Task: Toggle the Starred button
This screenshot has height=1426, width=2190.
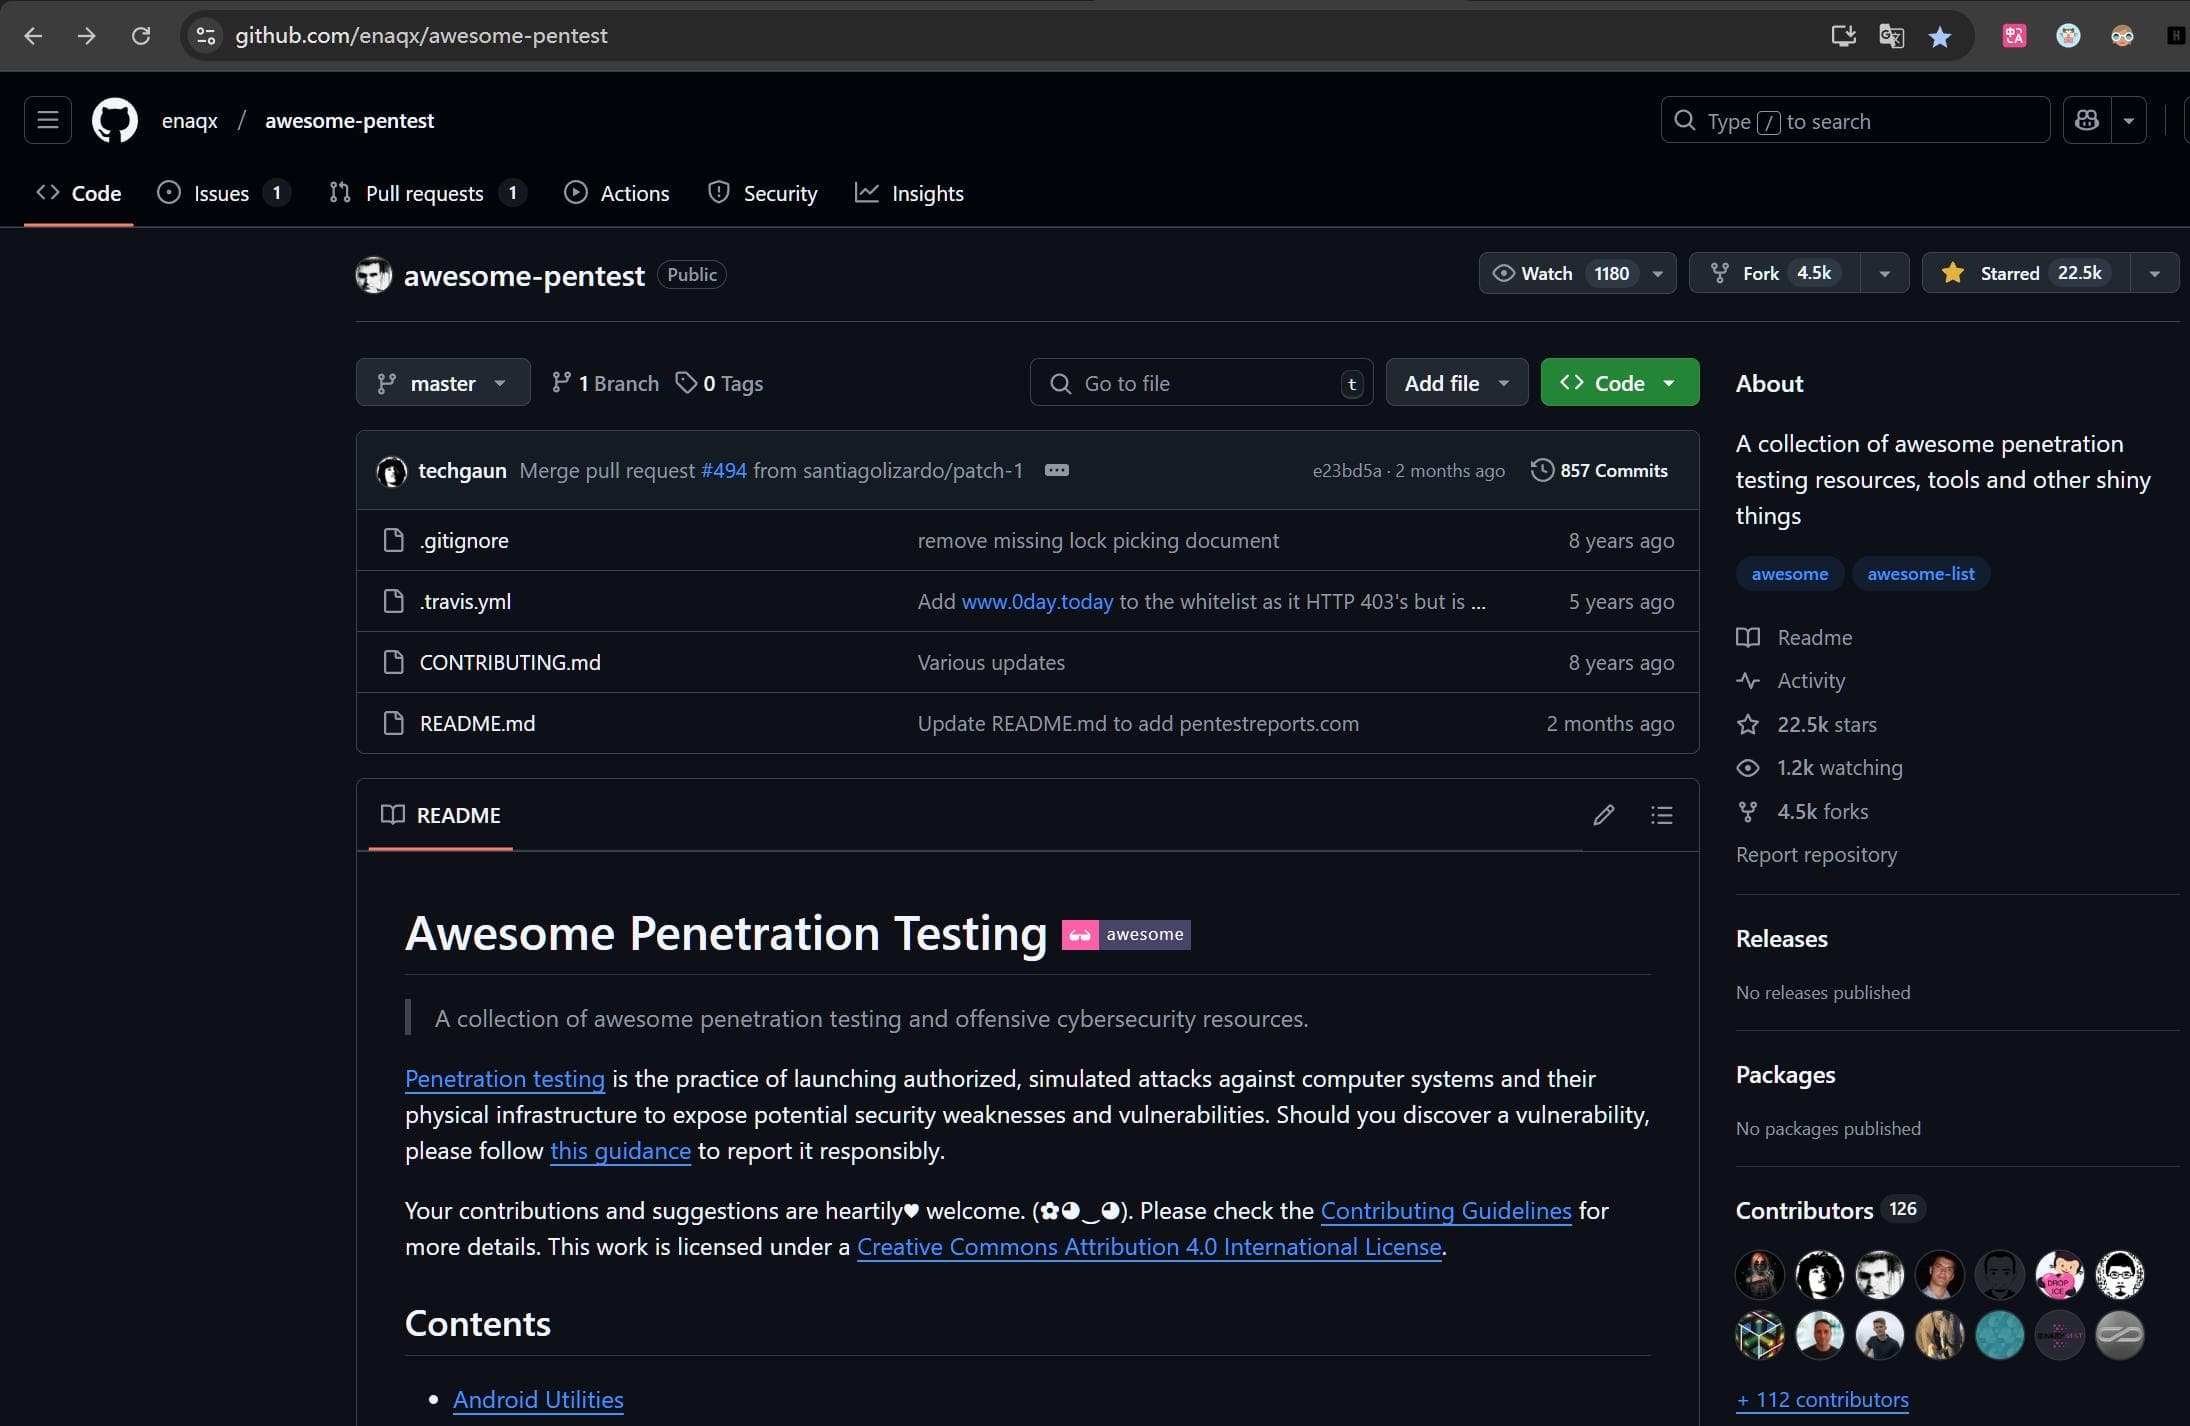Action: [2026, 273]
